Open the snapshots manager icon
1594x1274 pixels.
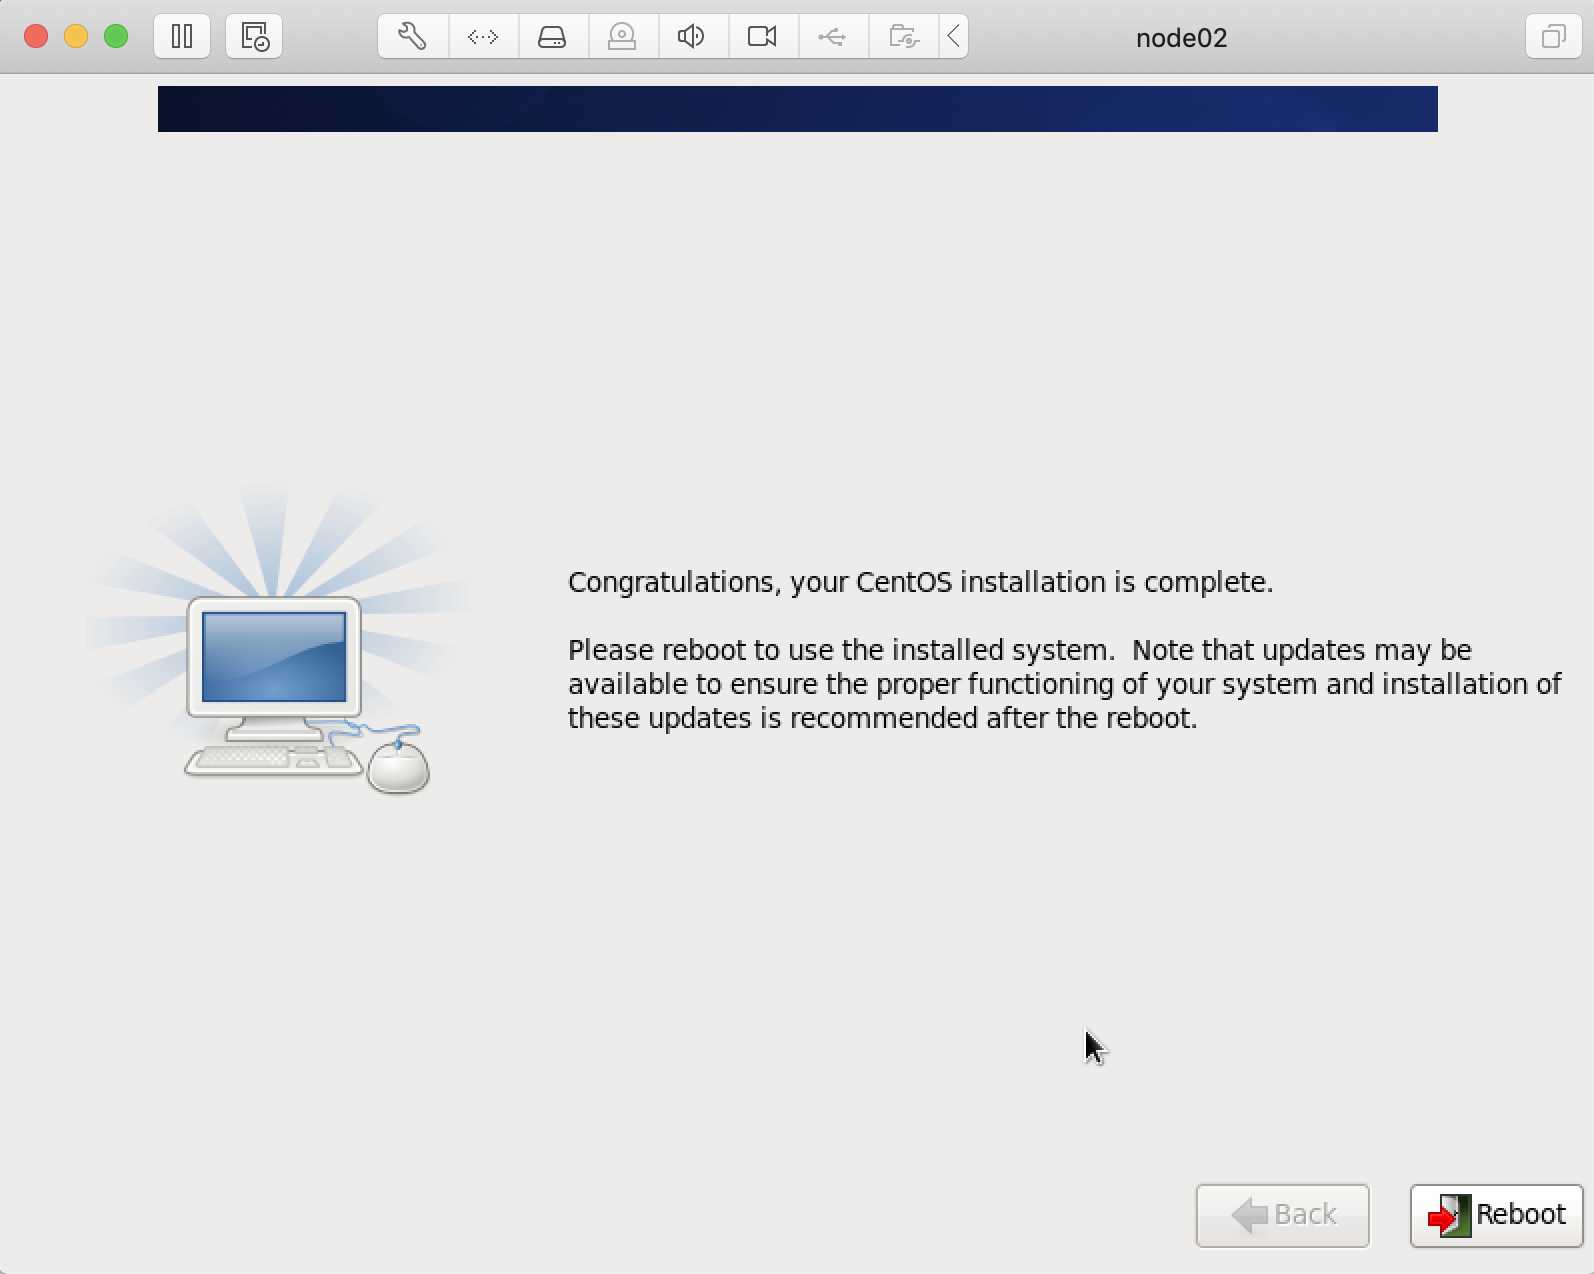click(254, 37)
